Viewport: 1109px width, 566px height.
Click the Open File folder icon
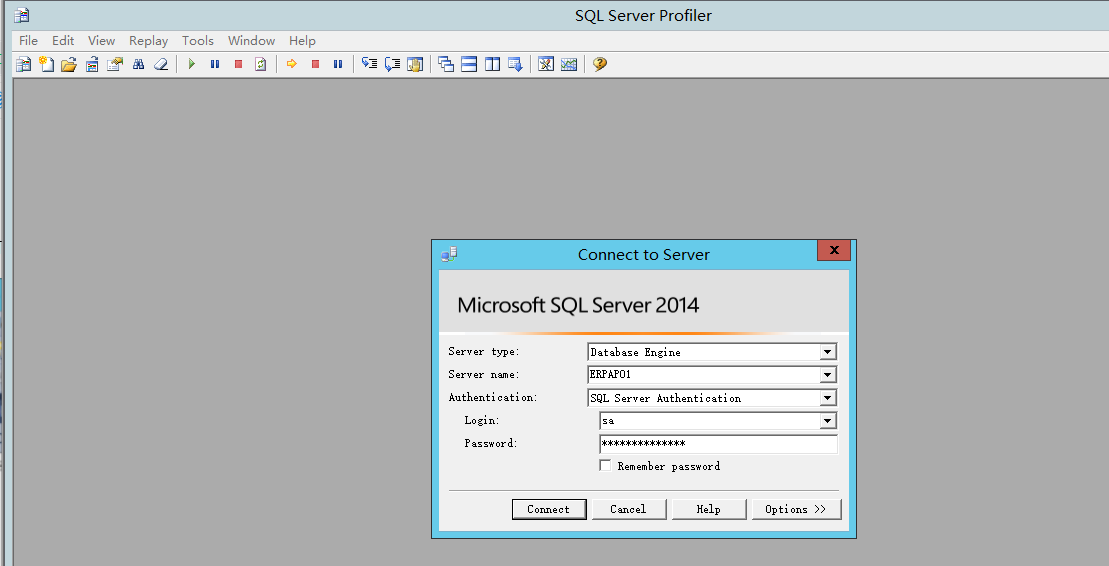[x=69, y=64]
